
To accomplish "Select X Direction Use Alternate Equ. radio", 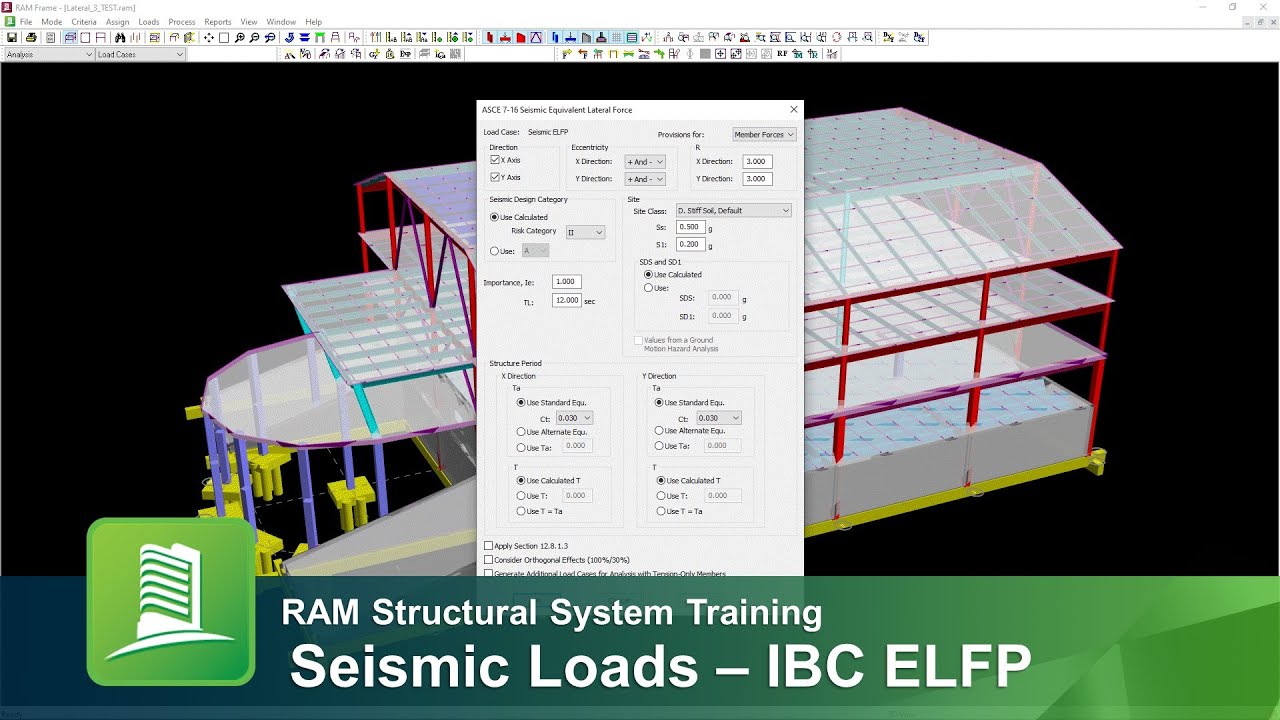I will click(521, 432).
